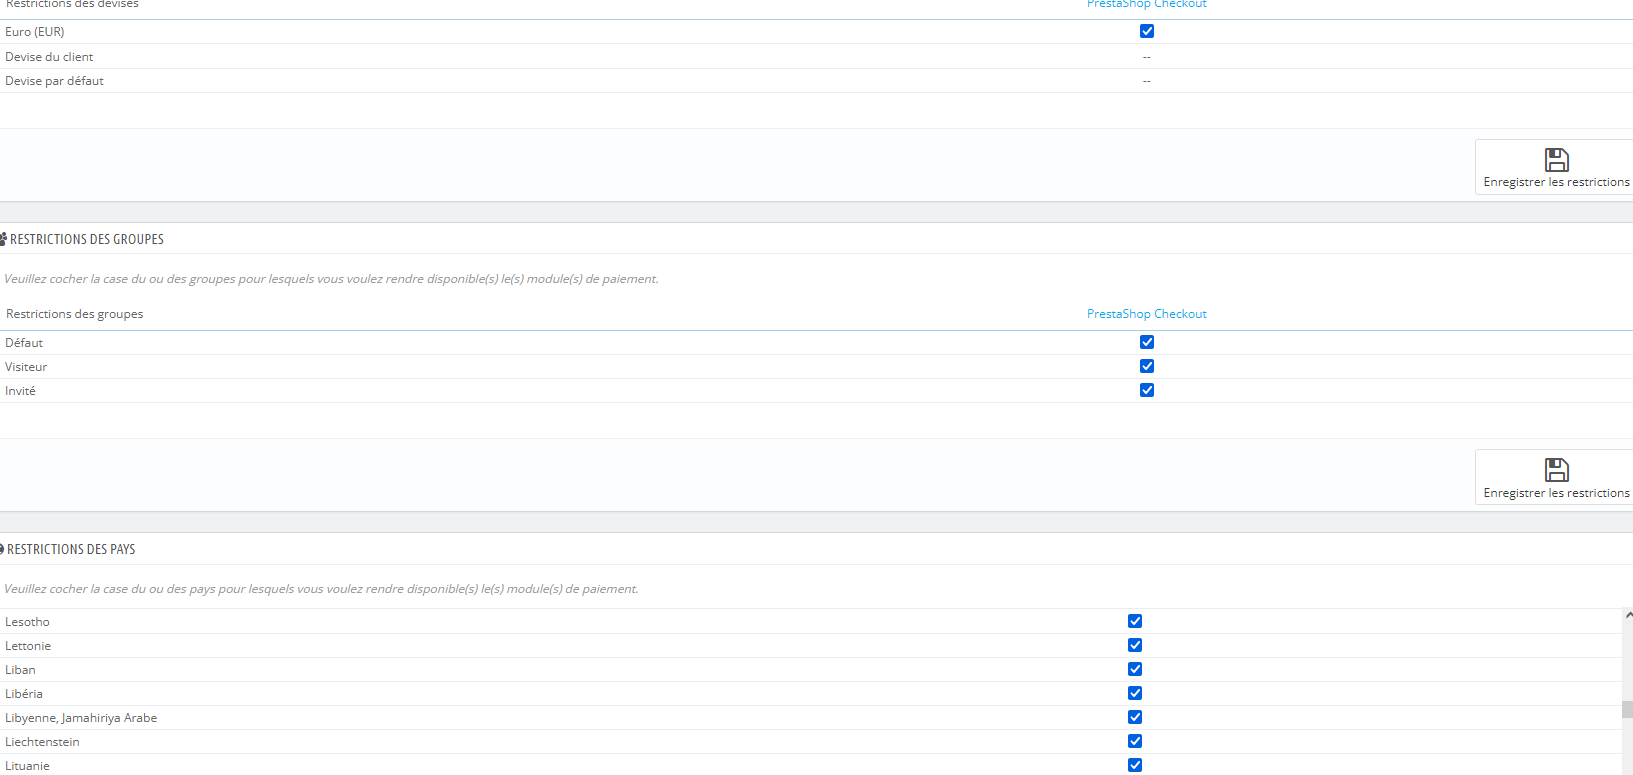Click the Restrictions des pays section icon
Screen dimensions: 1633x775
tap(2, 549)
